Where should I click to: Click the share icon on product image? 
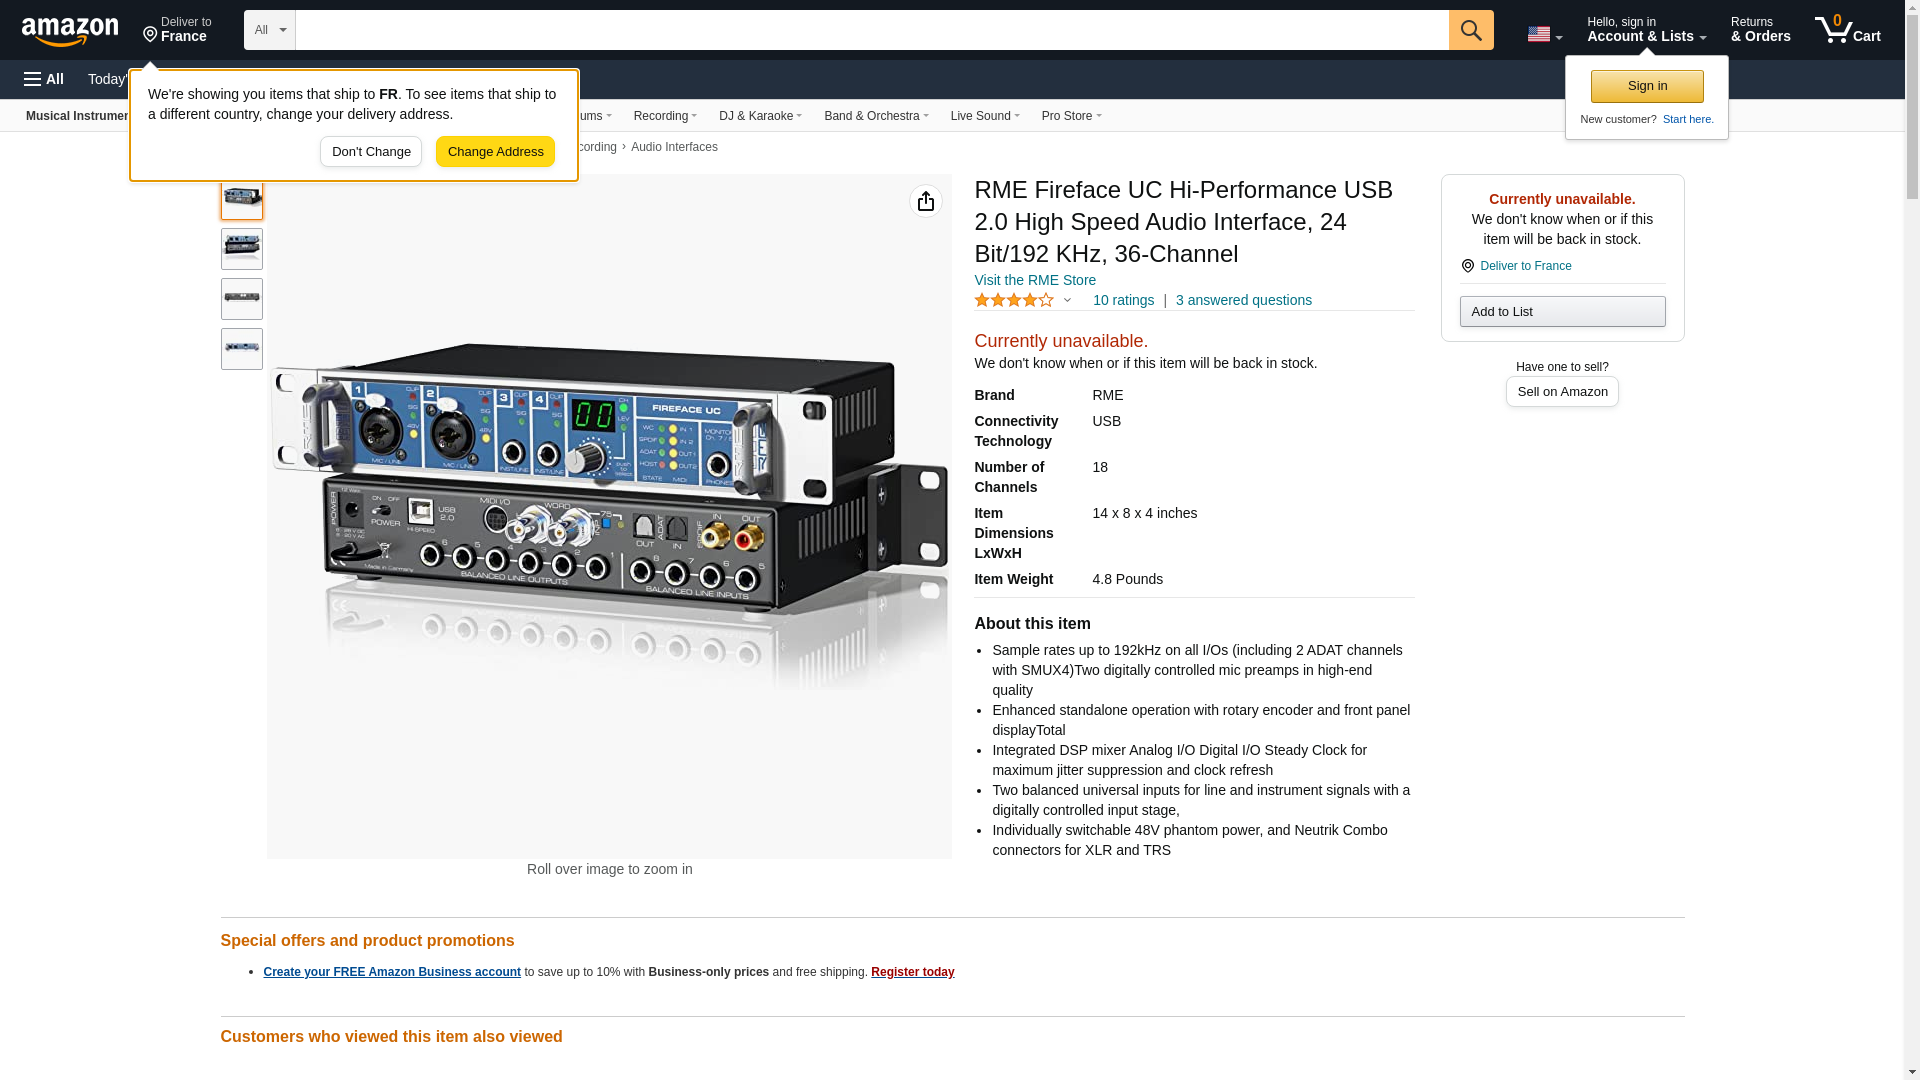pos(925,201)
